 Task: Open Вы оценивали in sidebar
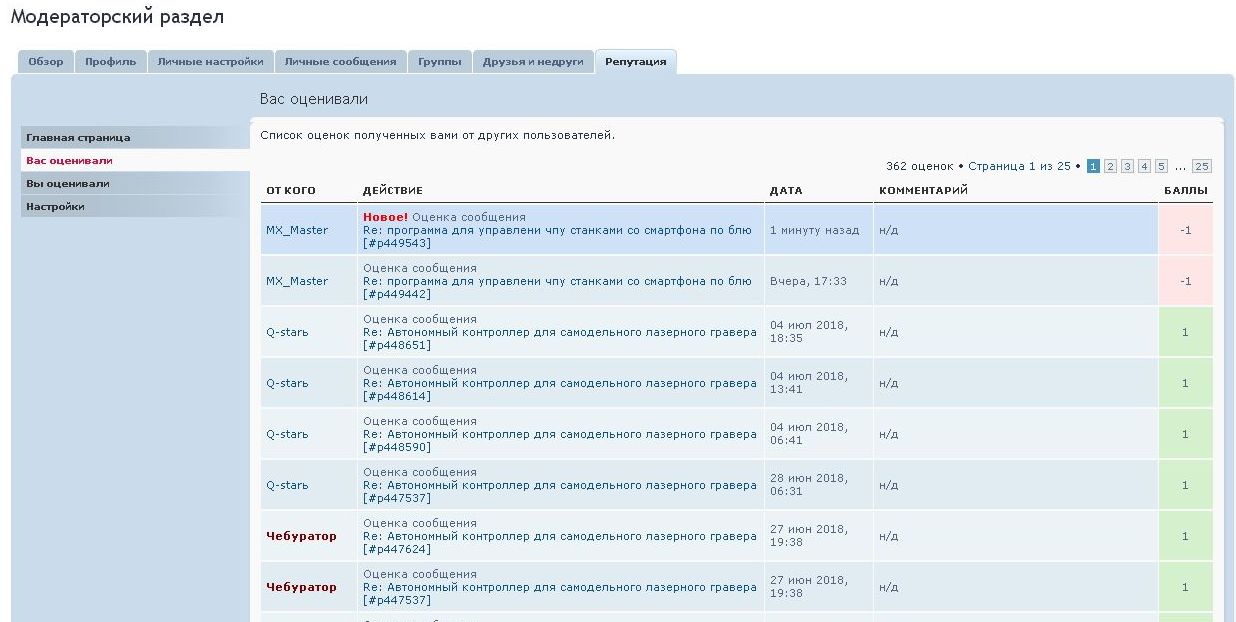(x=135, y=184)
